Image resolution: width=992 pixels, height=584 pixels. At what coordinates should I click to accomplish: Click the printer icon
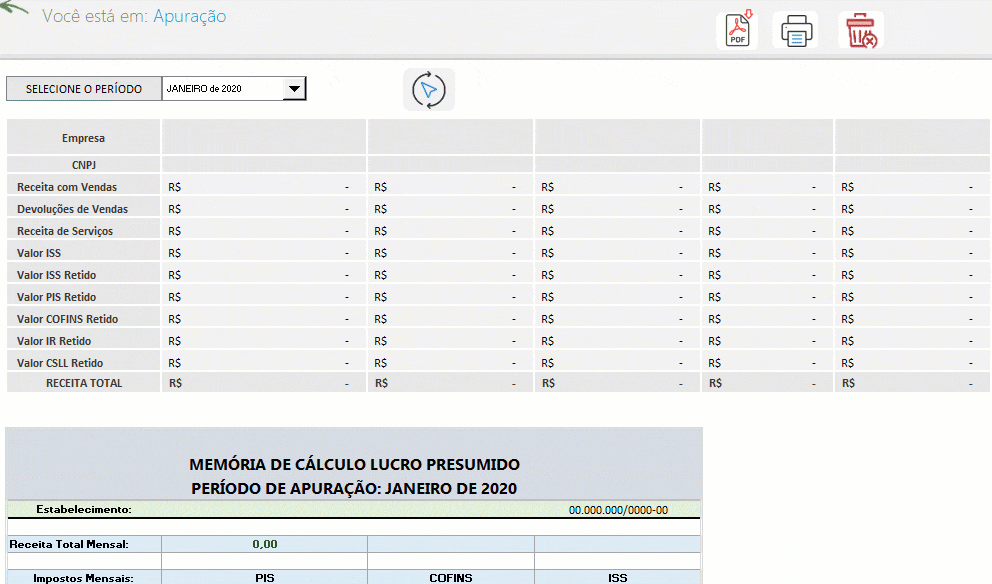pyautogui.click(x=796, y=30)
